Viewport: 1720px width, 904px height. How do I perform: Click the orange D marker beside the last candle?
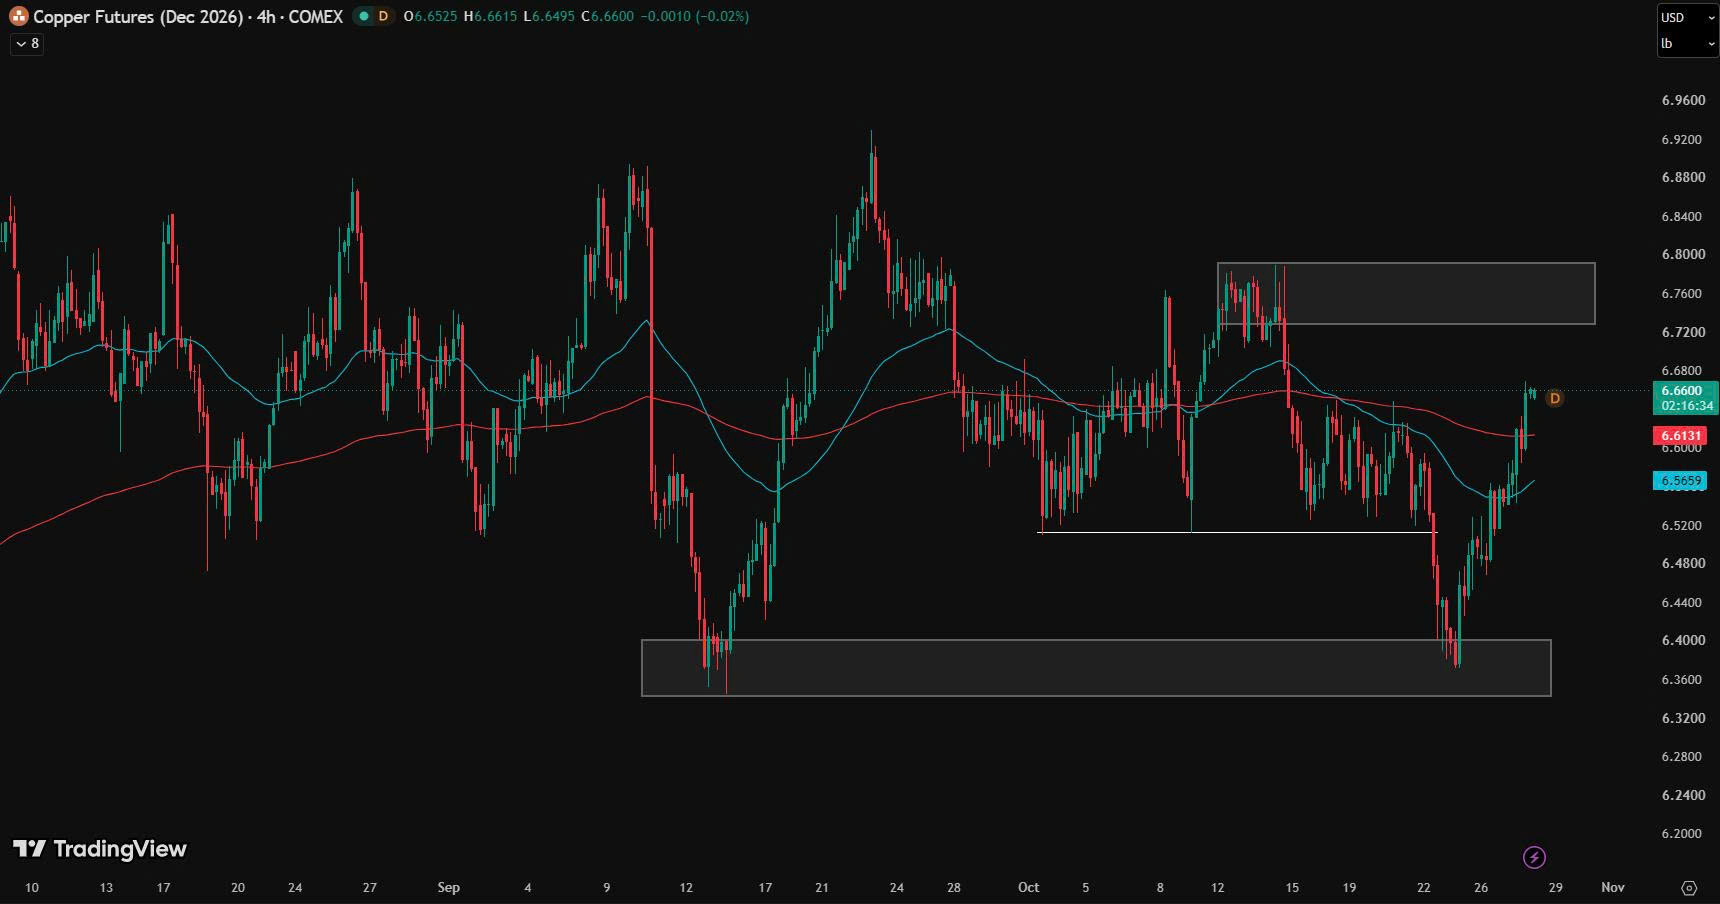[1554, 399]
